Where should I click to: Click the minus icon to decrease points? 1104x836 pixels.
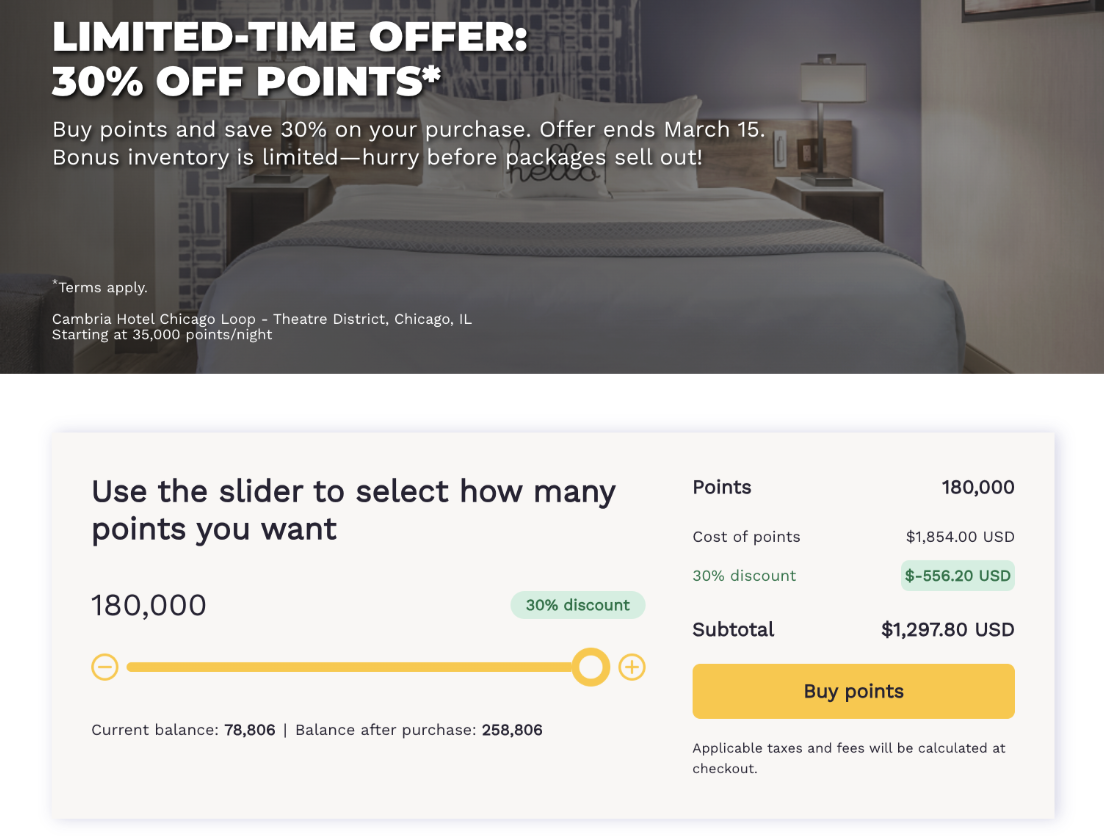tap(105, 667)
